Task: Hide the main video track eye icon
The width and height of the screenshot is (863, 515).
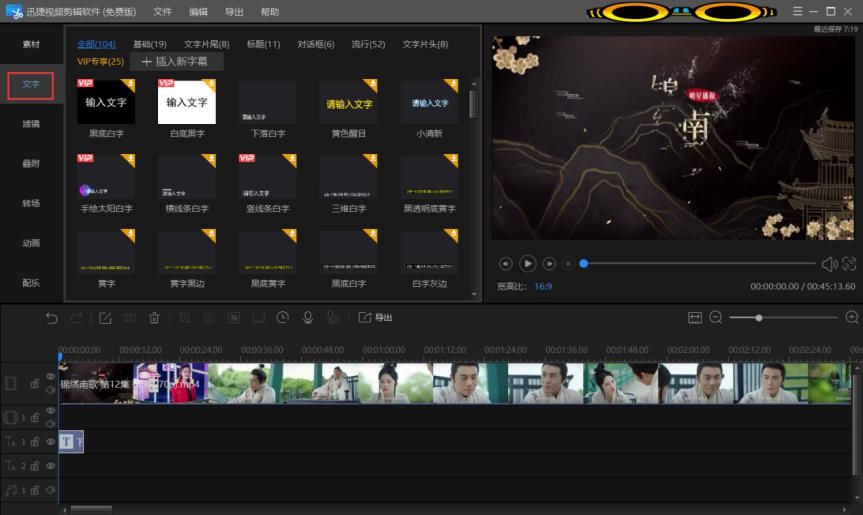Action: pyautogui.click(x=51, y=376)
